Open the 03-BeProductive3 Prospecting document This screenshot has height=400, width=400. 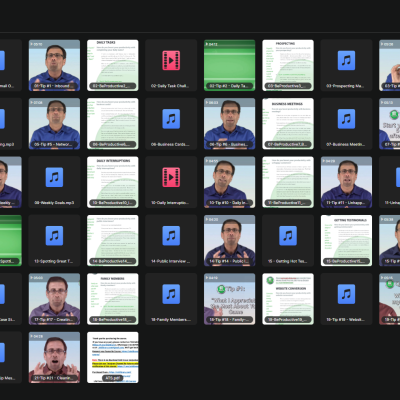[288, 65]
